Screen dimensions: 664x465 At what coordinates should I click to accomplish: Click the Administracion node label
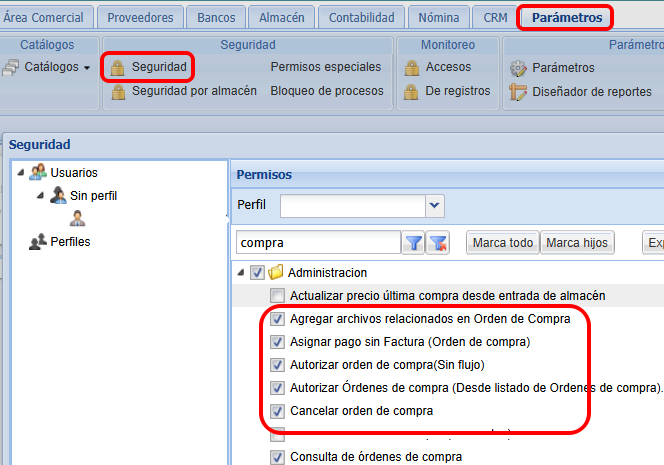click(327, 273)
